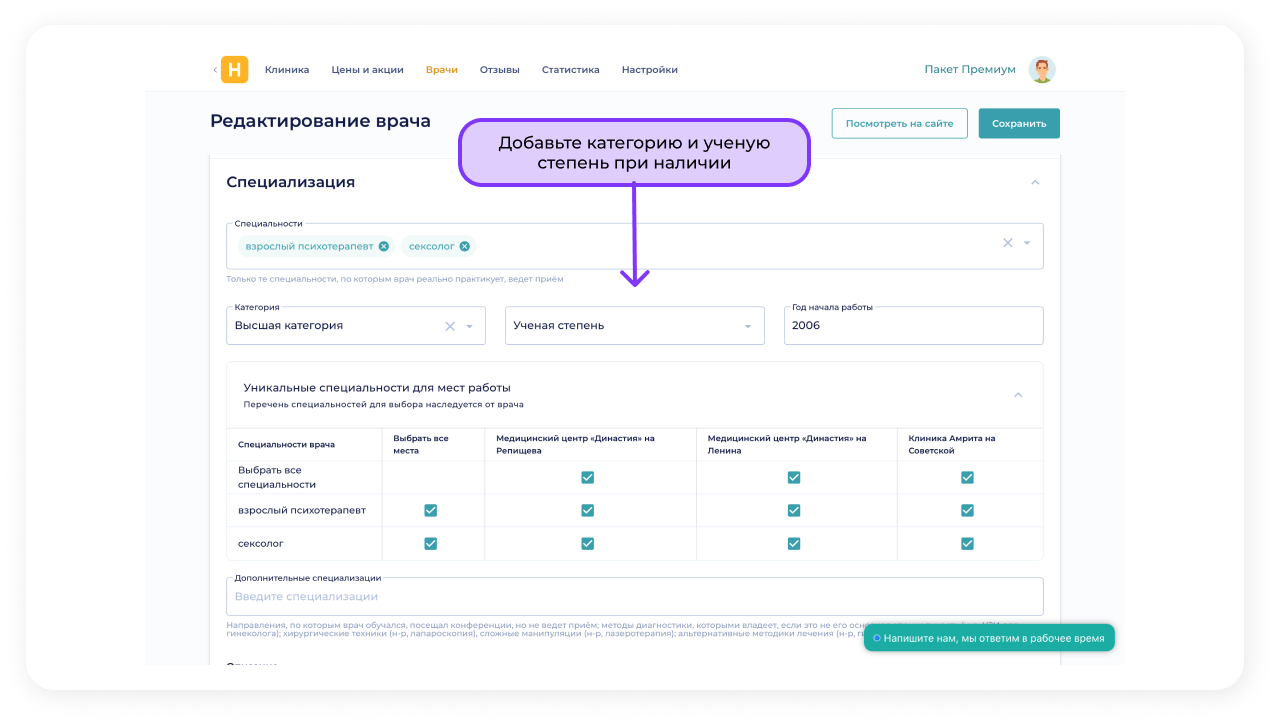The image size is (1276, 723).
Task: Select the Врачи menu item
Action: click(442, 70)
